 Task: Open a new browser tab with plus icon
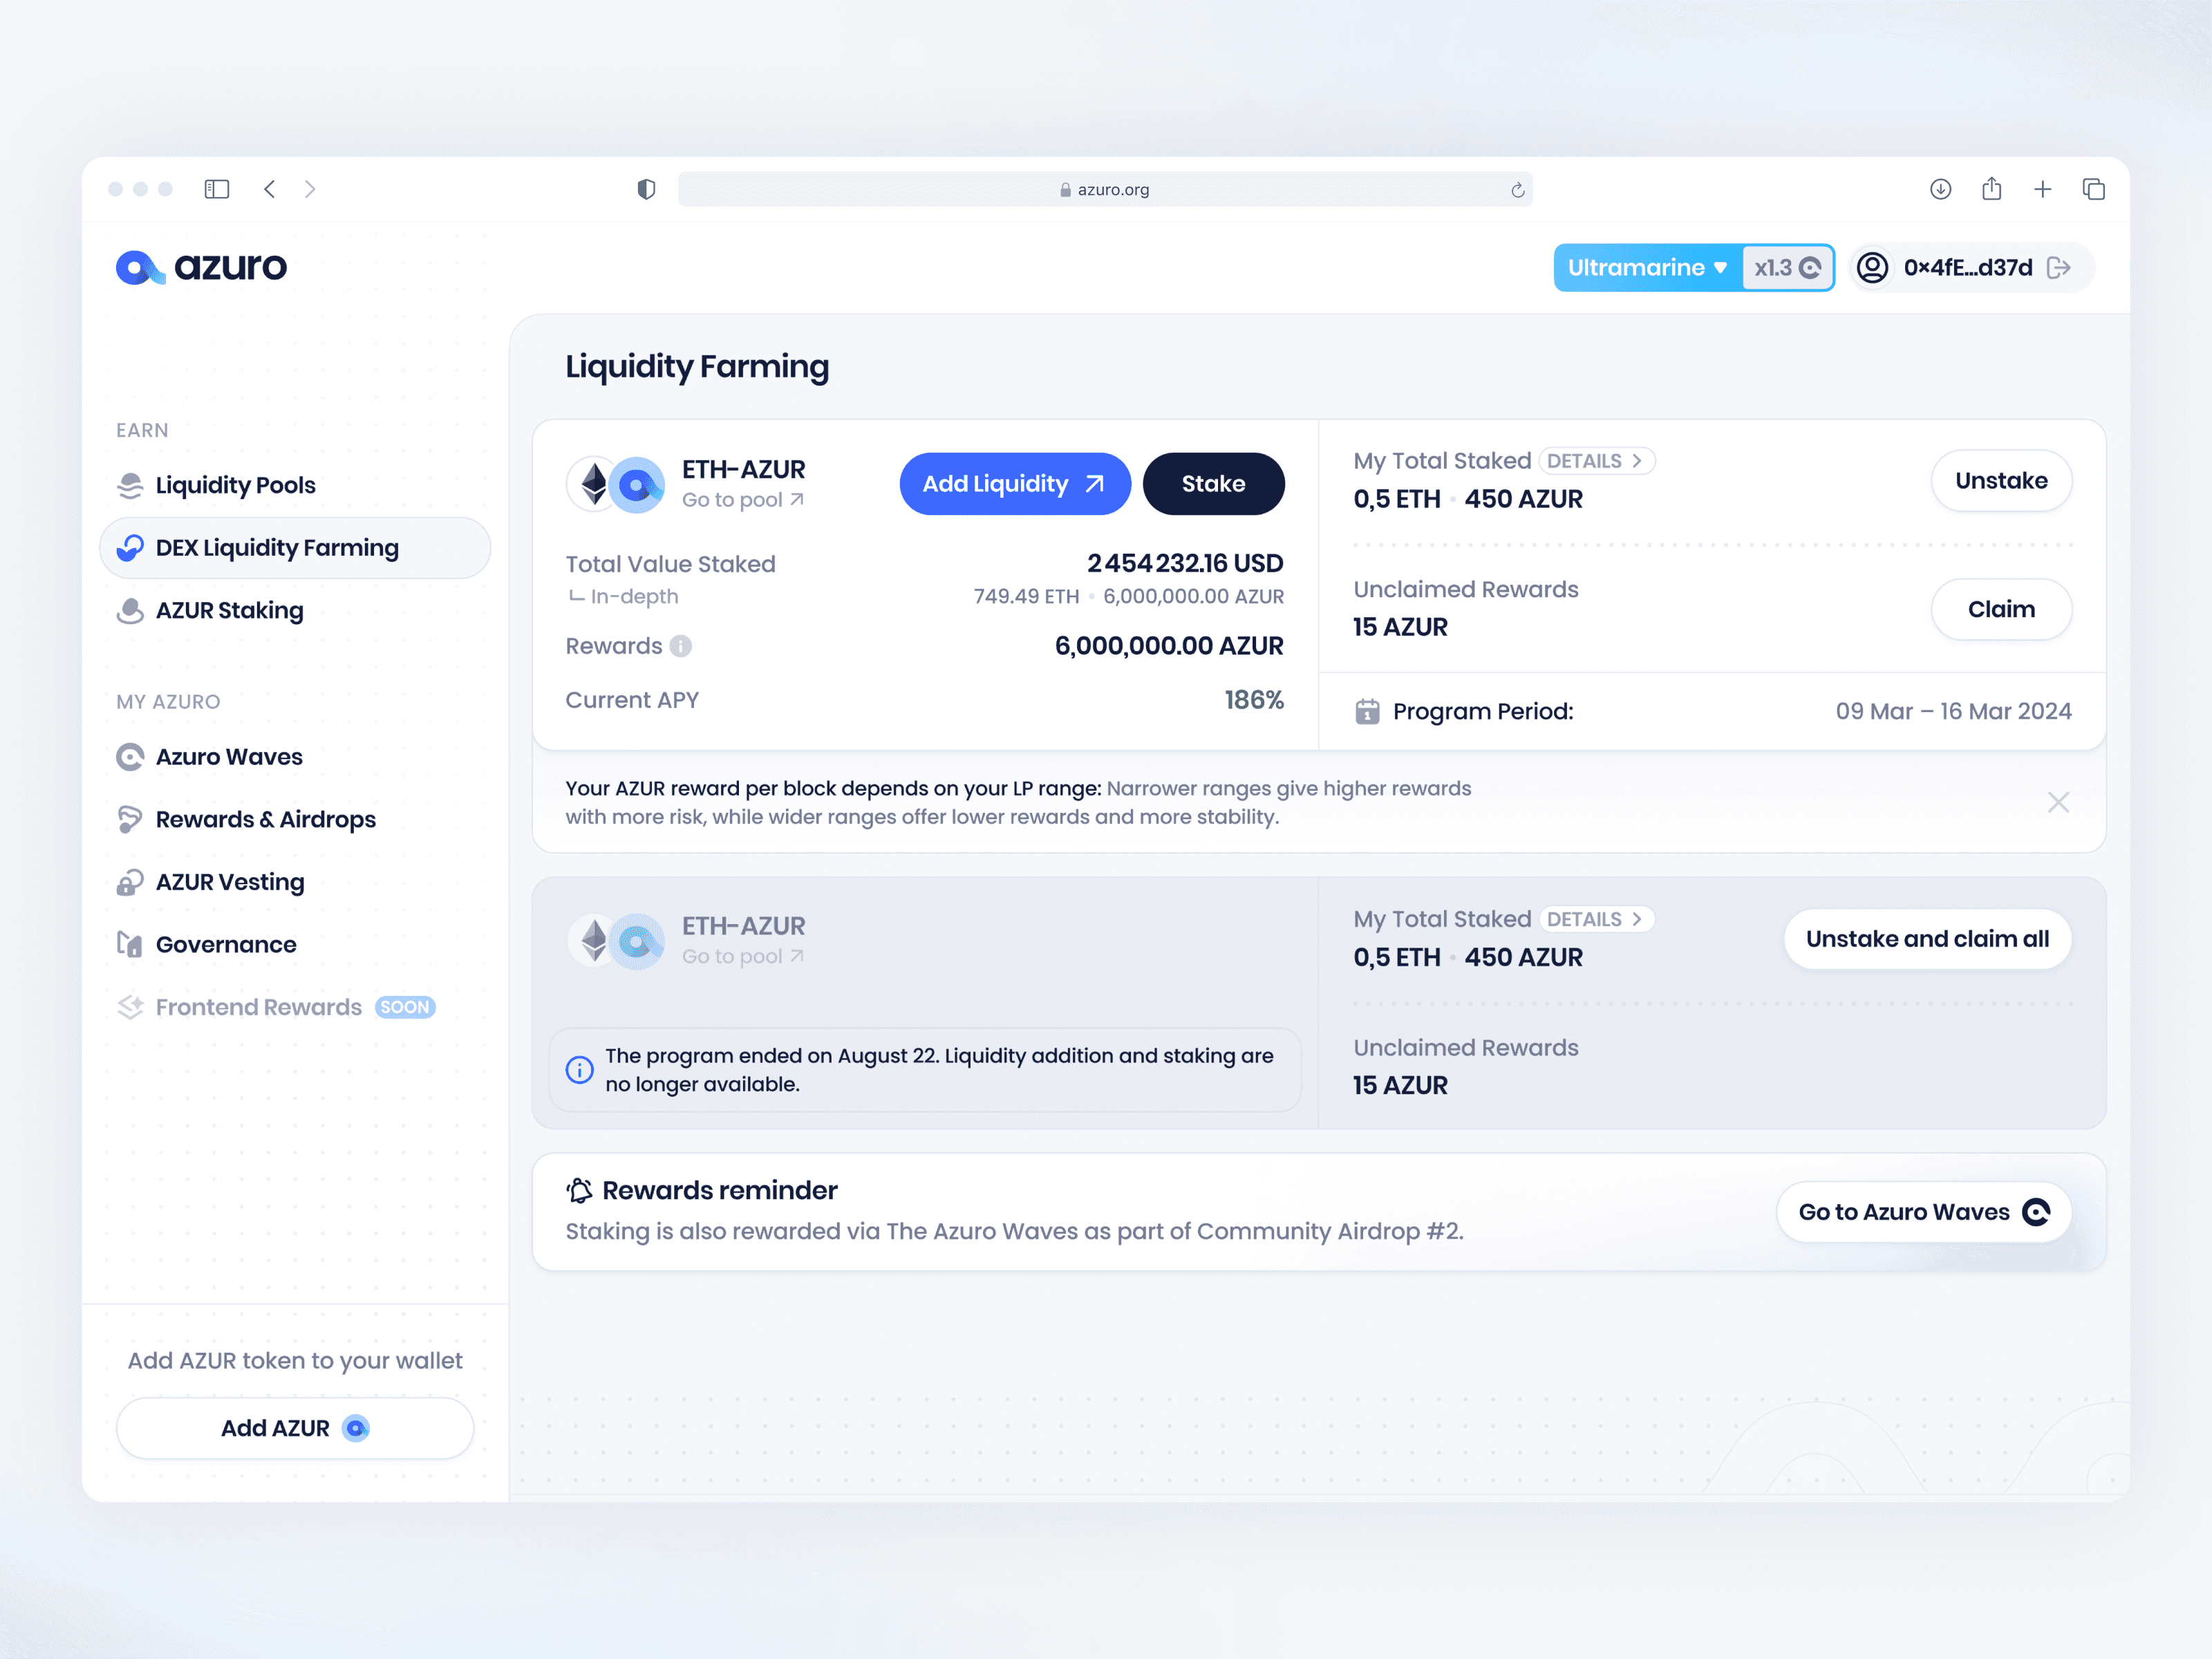click(x=2042, y=189)
